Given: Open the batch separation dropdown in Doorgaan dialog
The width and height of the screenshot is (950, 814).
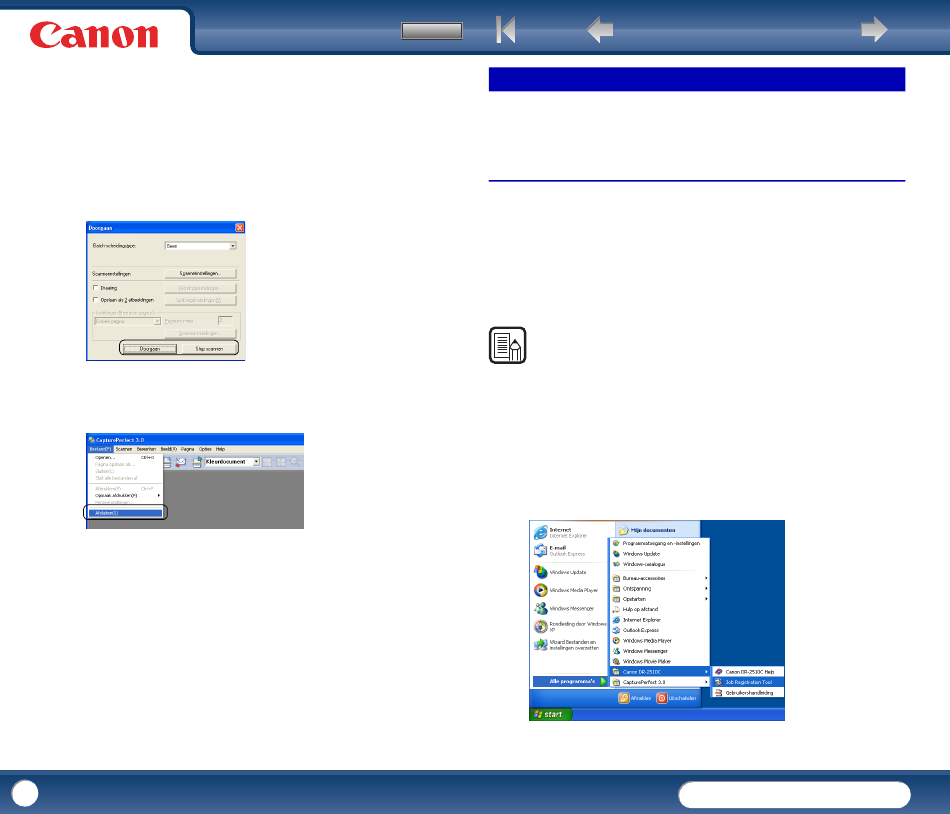Looking at the screenshot, I should (232, 245).
